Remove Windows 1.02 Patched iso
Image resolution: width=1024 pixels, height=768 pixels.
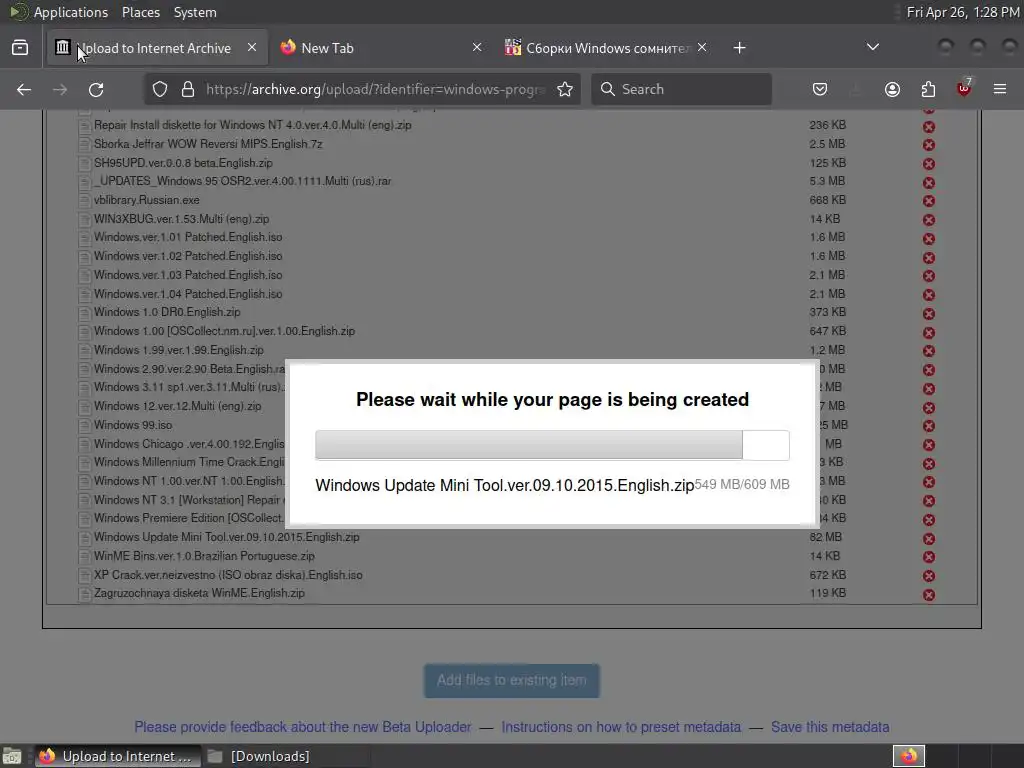click(x=929, y=257)
